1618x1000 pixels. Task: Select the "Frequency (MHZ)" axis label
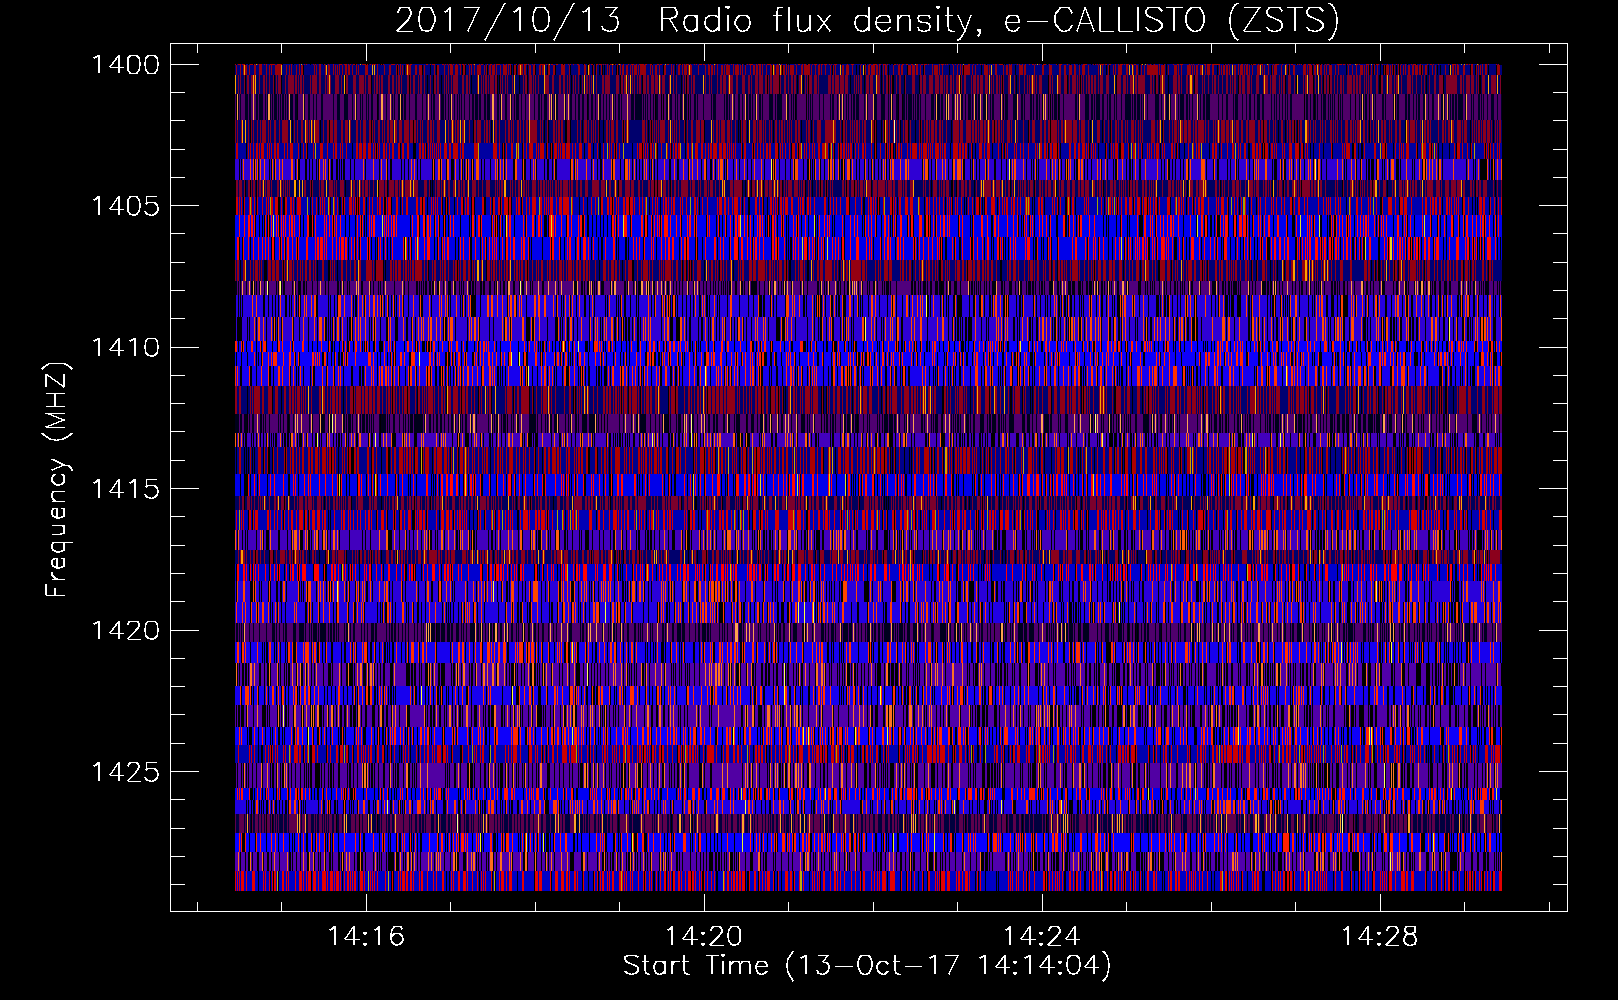[57, 480]
